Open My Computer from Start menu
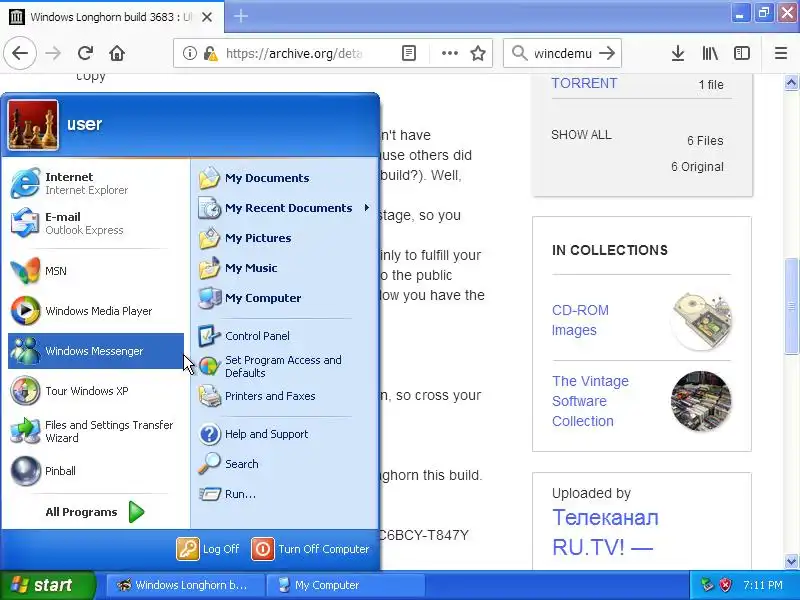 (284, 298)
